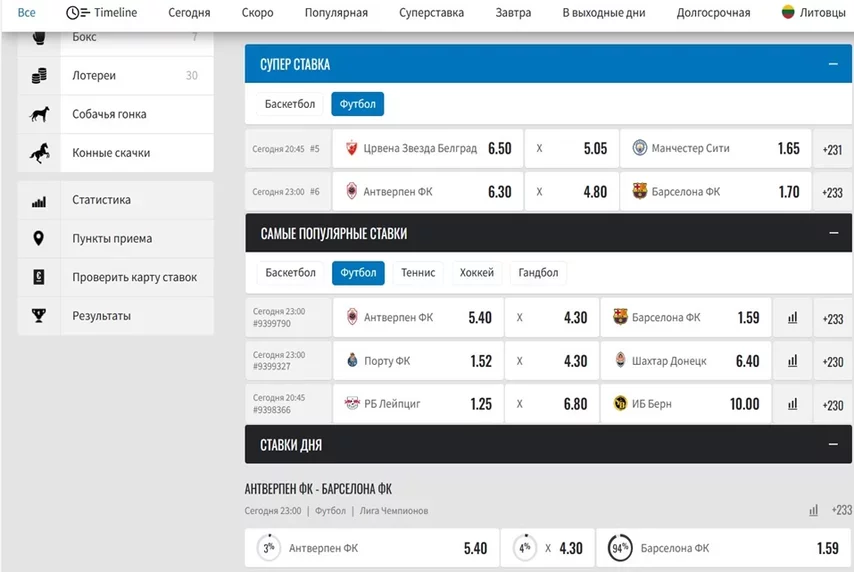Bet on ИБ Берн at 10.00

pos(686,404)
